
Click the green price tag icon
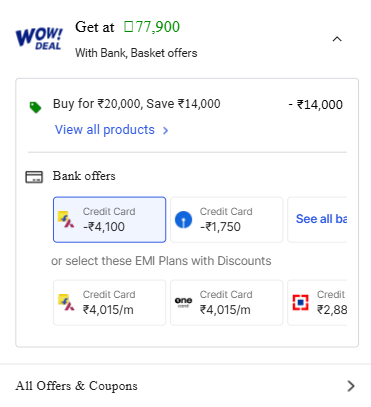pyautogui.click(x=35, y=107)
